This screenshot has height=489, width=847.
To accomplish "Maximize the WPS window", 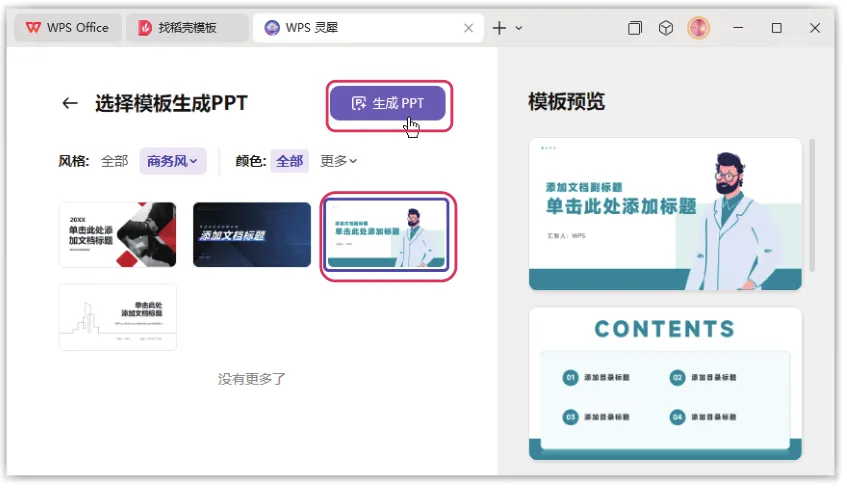I will [777, 28].
